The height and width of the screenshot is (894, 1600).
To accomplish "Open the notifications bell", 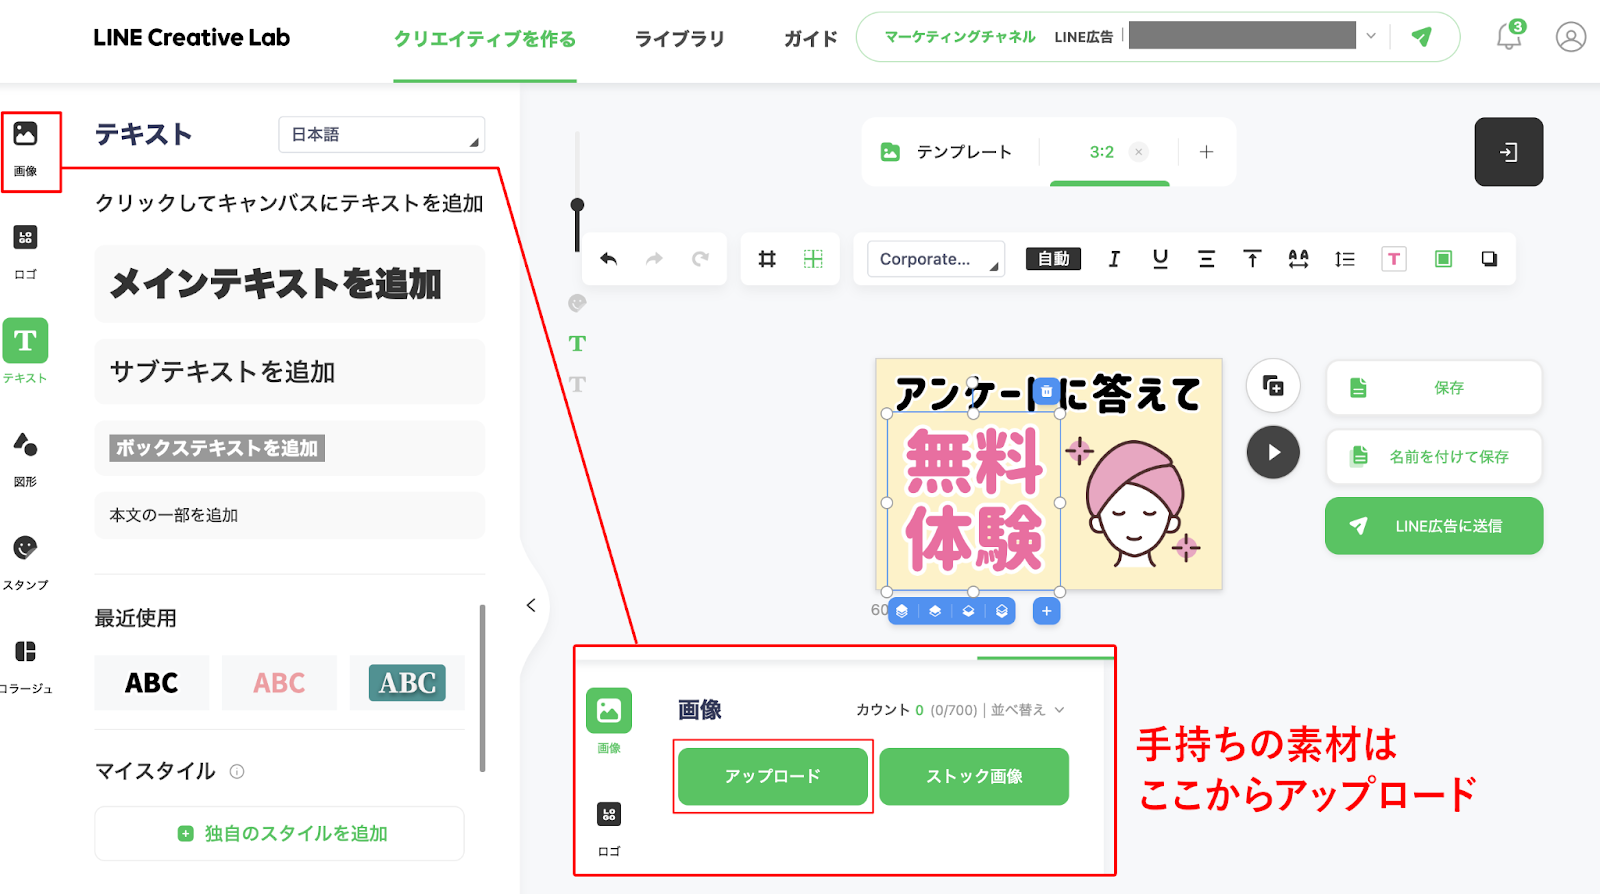I will pyautogui.click(x=1508, y=37).
